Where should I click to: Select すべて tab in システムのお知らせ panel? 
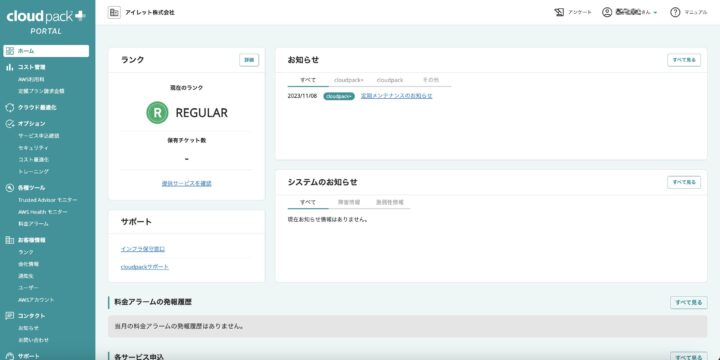tap(308, 202)
